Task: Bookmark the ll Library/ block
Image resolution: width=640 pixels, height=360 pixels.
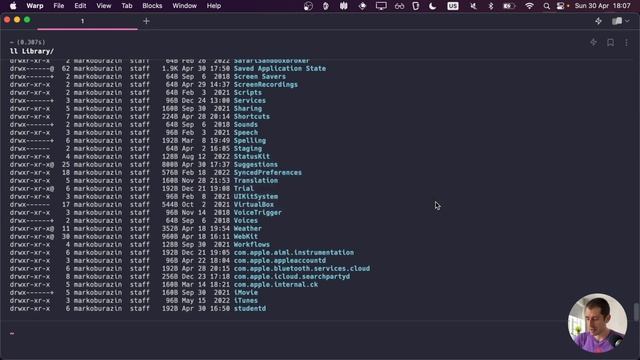Action: coord(610,42)
